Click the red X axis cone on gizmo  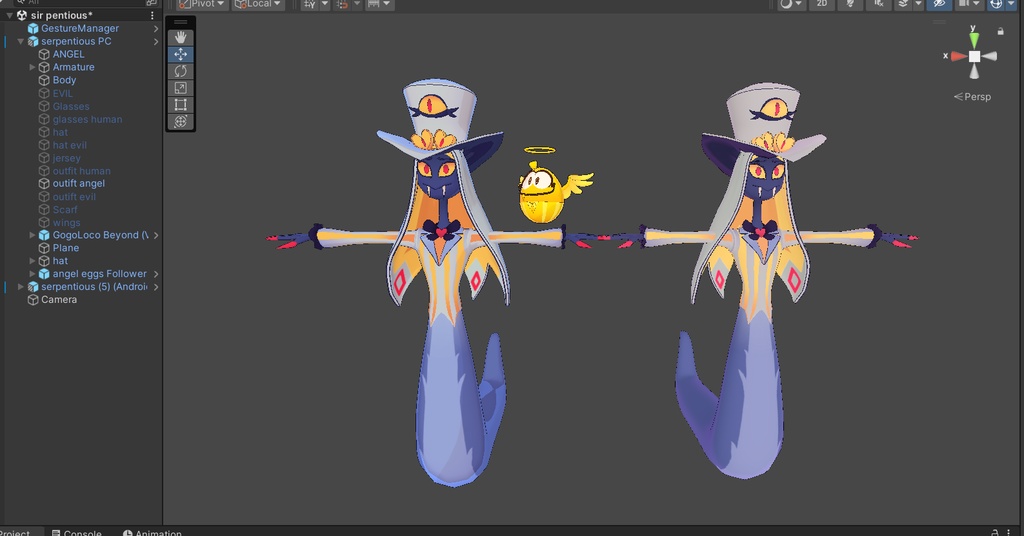click(x=958, y=56)
